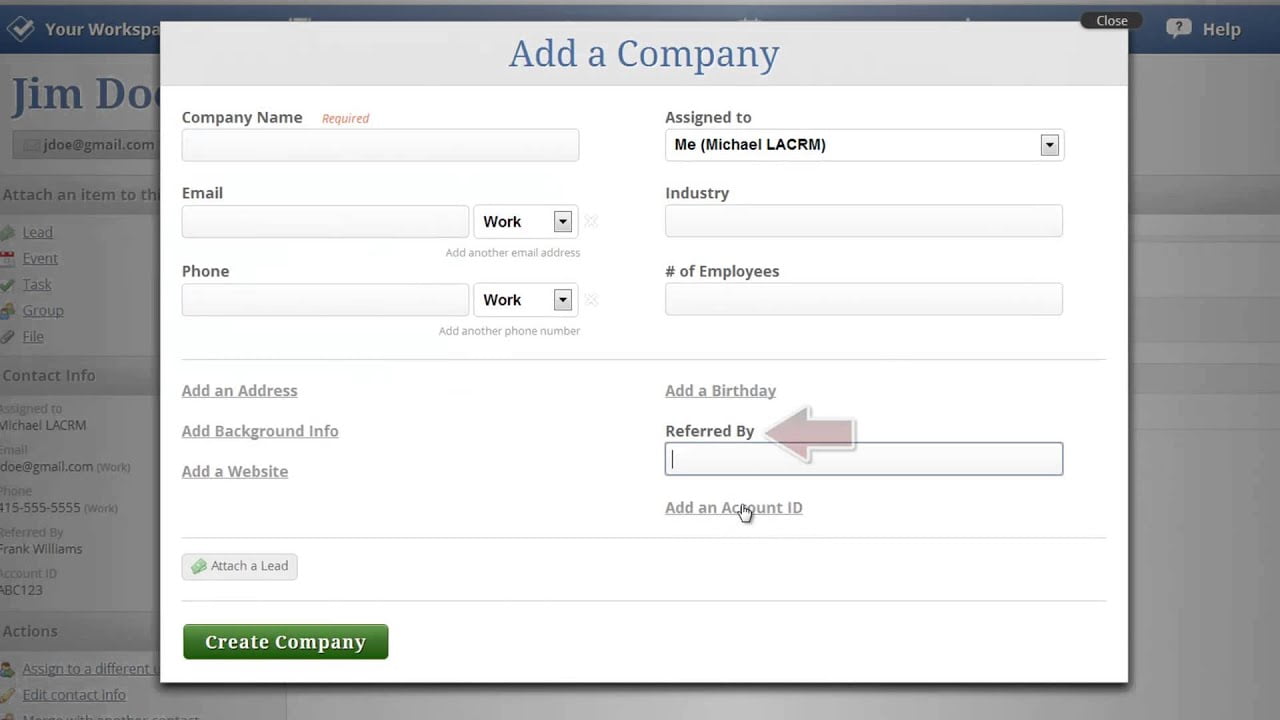1280x720 pixels.
Task: Click the Task checkmark icon in sidebar
Action: point(8,285)
